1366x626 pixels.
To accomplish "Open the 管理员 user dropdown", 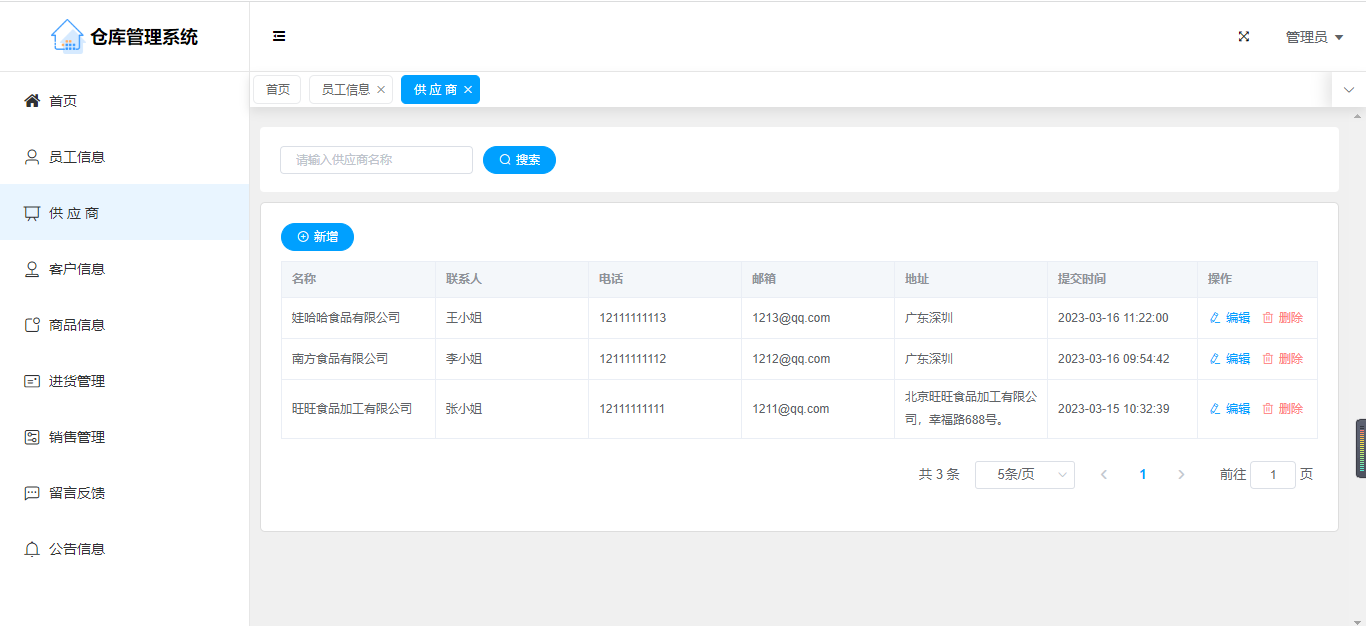I will tap(1313, 37).
